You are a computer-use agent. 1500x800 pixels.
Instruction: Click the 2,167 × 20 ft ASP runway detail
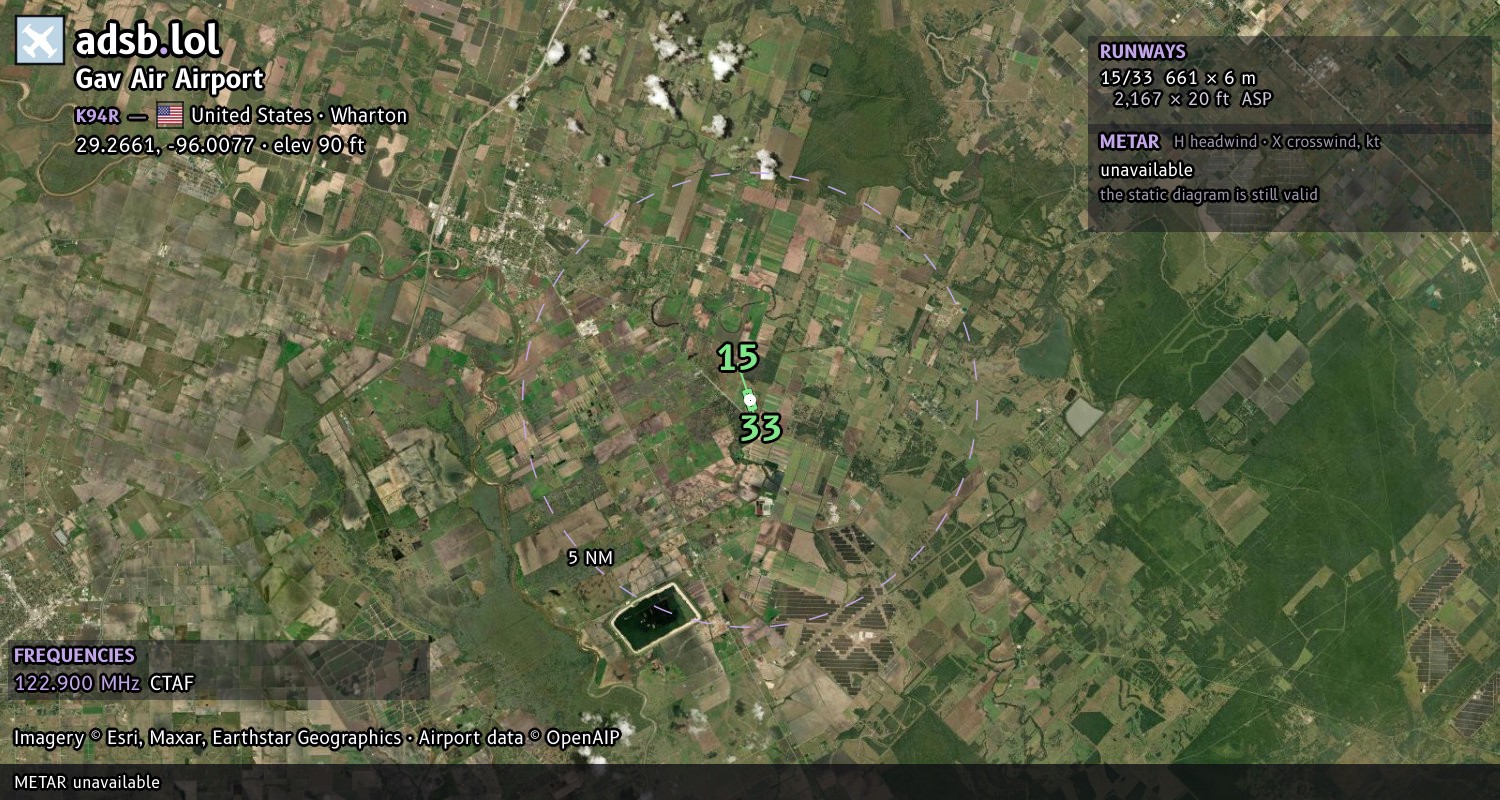click(1194, 98)
